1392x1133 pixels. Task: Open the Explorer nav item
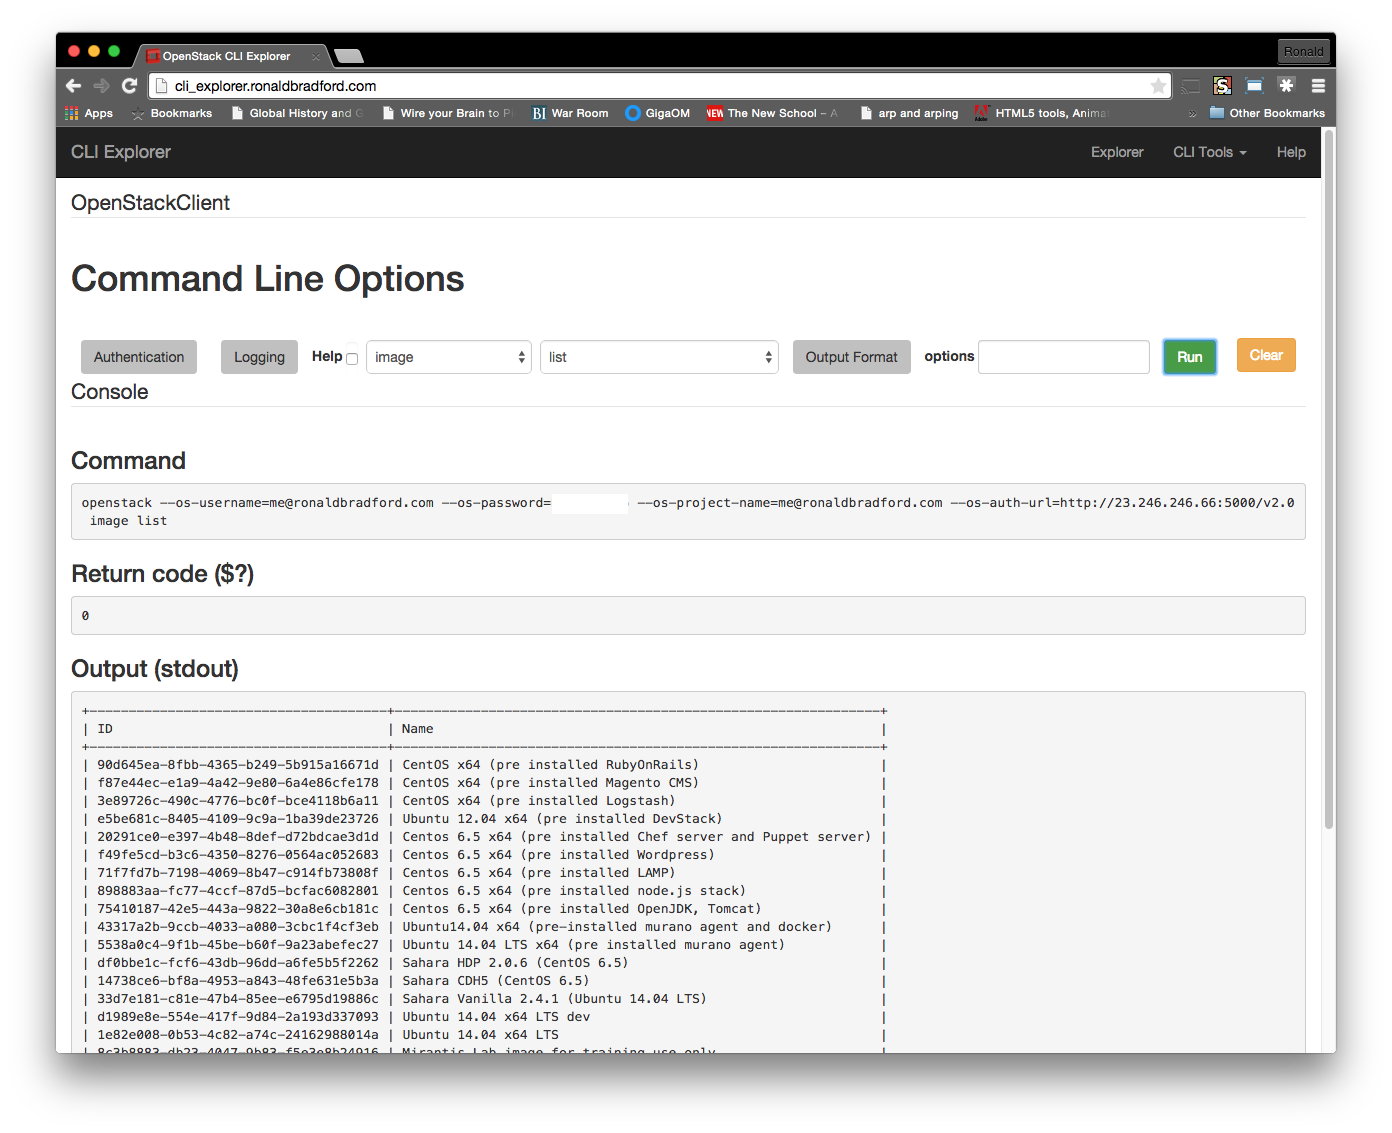coord(1117,152)
